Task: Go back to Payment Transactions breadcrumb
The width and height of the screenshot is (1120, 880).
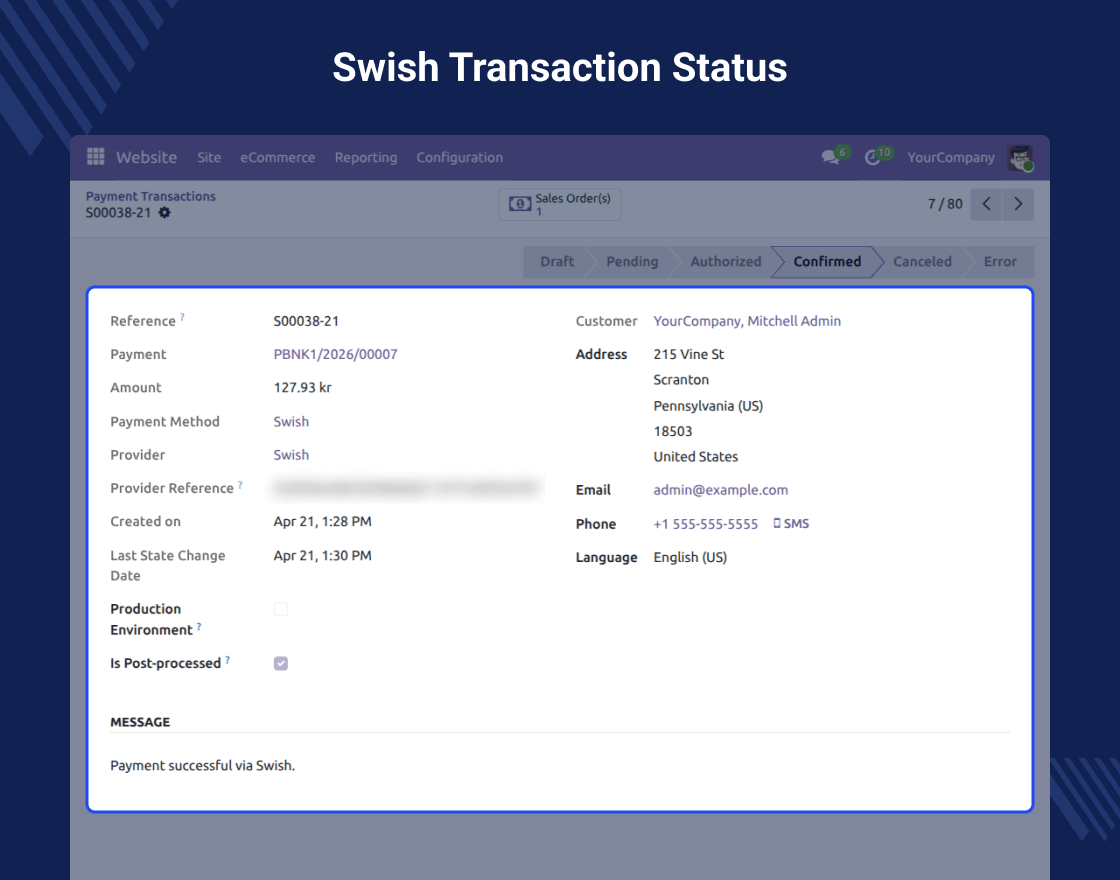Action: (x=151, y=196)
